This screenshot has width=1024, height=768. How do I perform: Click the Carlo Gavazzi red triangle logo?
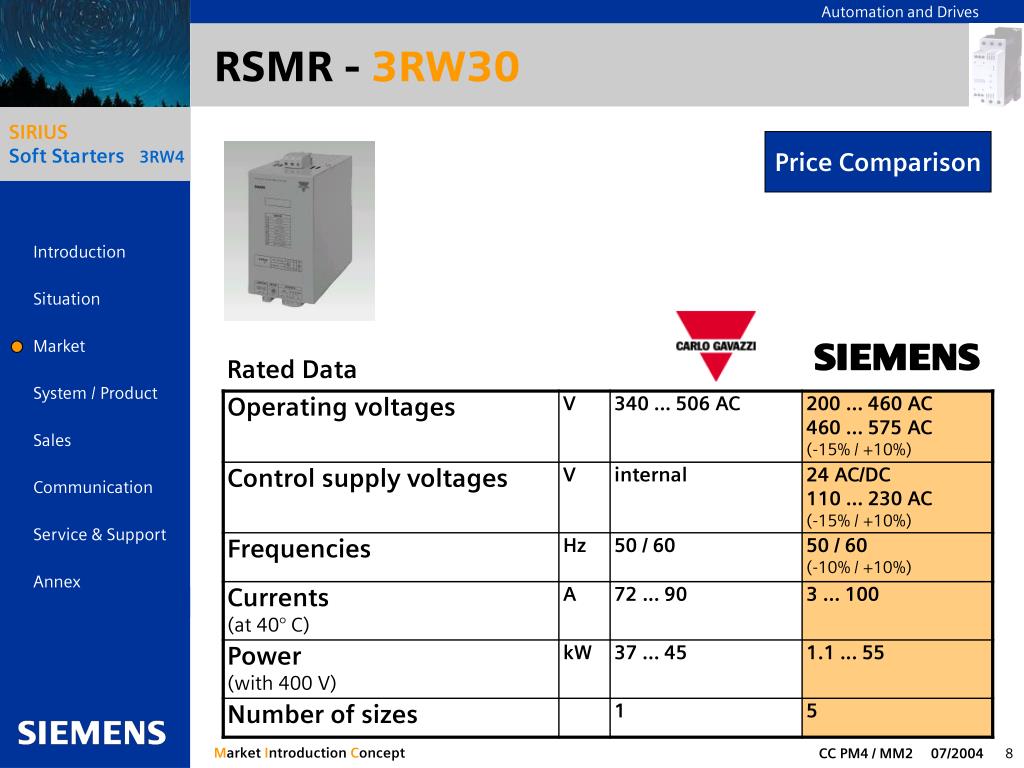(716, 345)
